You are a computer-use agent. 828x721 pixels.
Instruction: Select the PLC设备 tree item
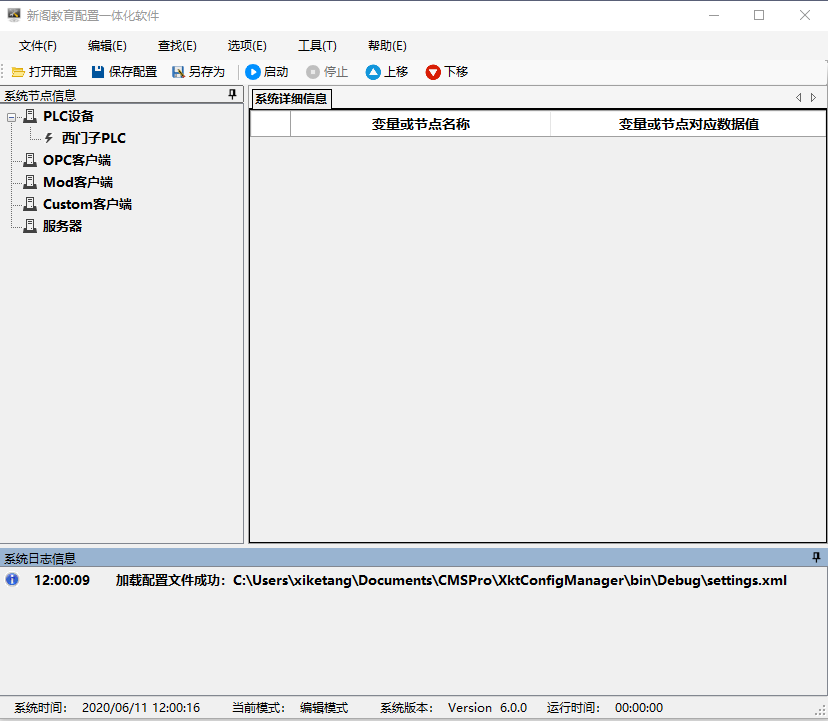(x=68, y=116)
